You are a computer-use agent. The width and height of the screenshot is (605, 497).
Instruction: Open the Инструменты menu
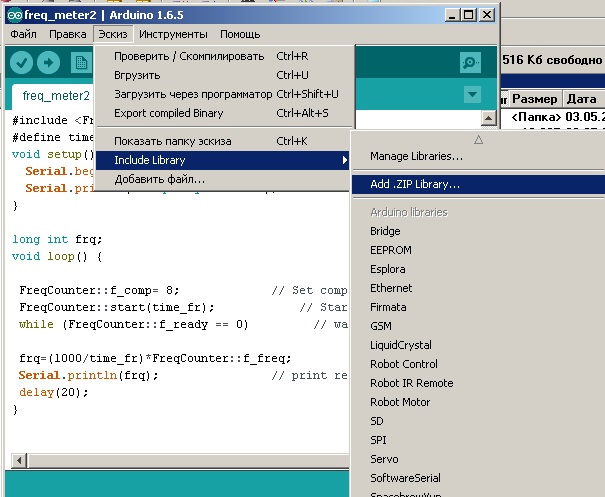coord(173,34)
